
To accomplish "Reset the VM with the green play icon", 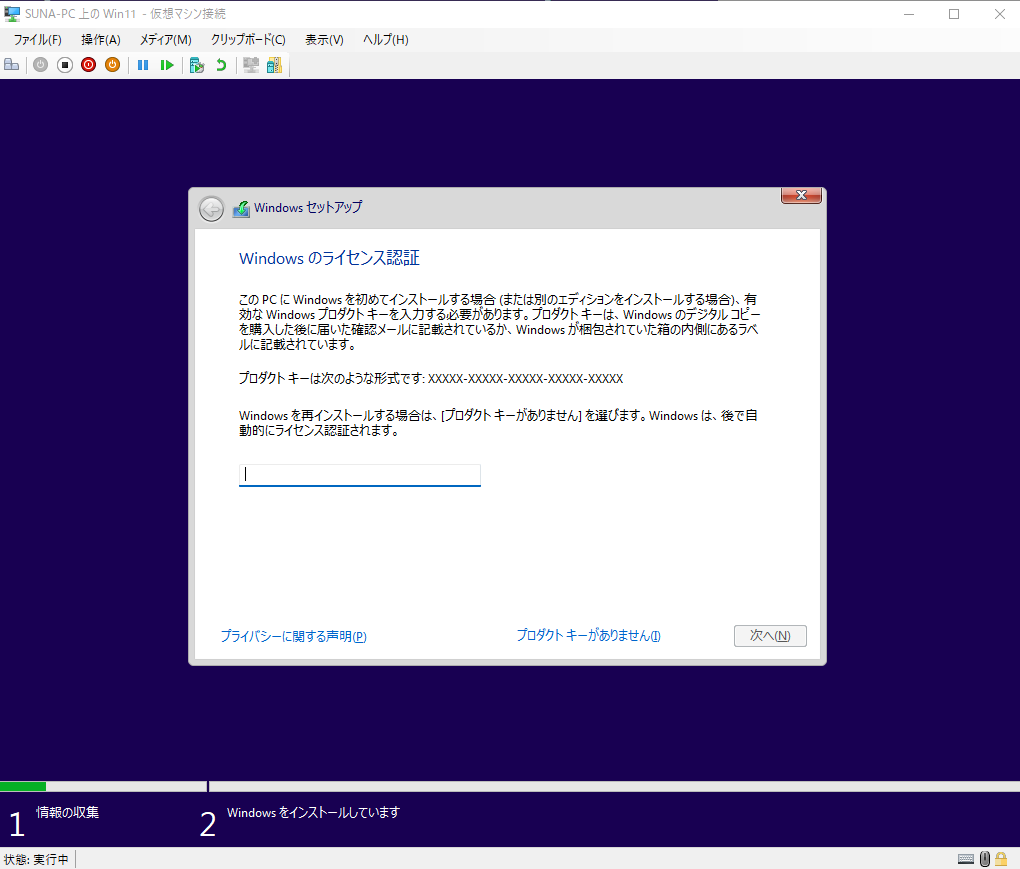I will [167, 64].
